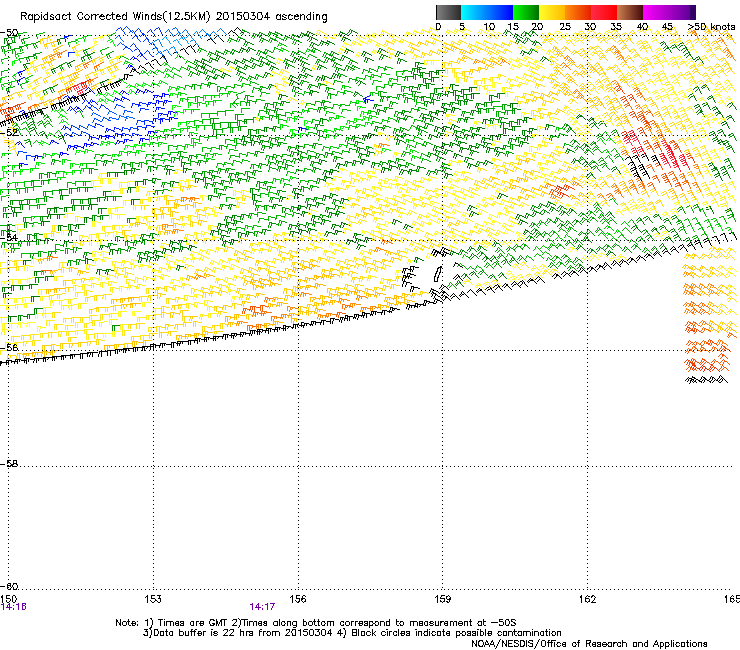
Task: Click the purple '14:16' time stamp
Action: pyautogui.click(x=14, y=607)
